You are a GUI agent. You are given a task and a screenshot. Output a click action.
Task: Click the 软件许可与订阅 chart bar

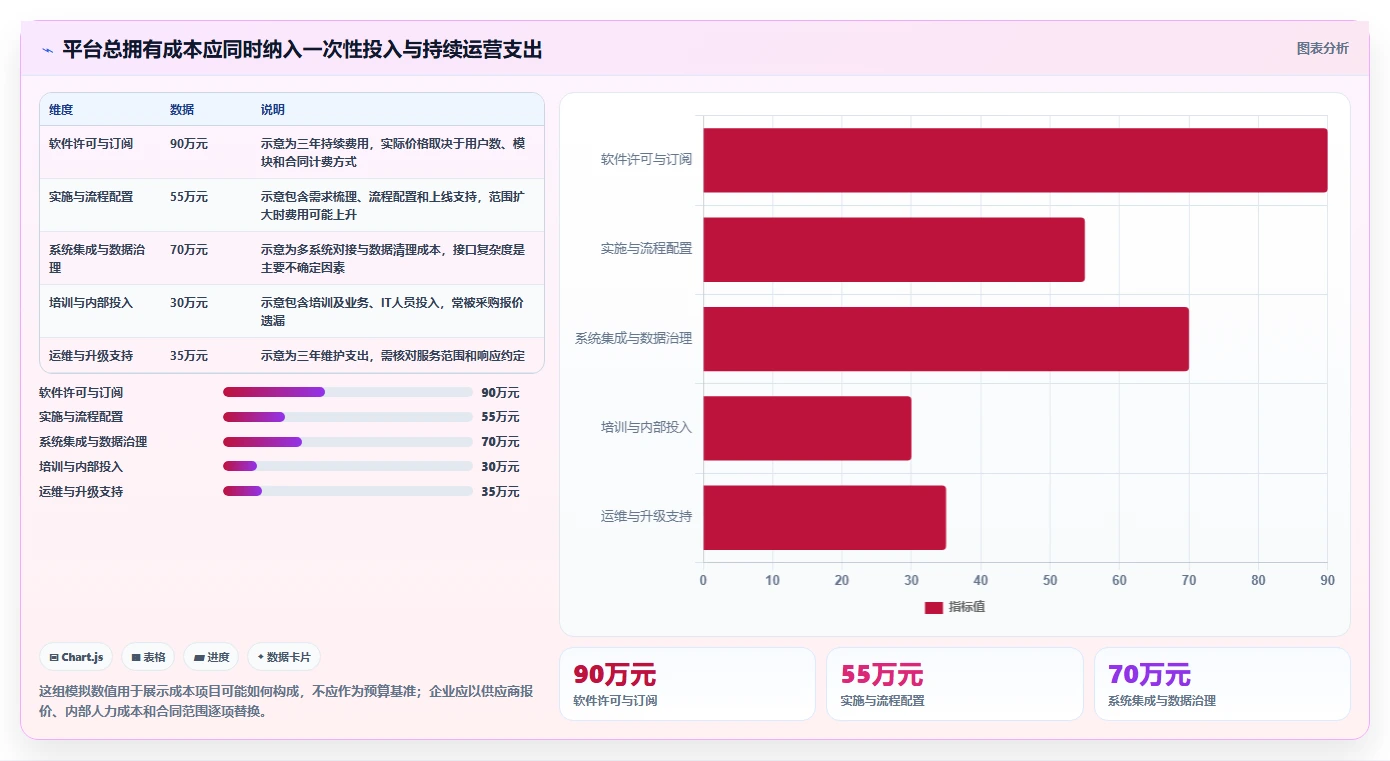(x=1015, y=160)
